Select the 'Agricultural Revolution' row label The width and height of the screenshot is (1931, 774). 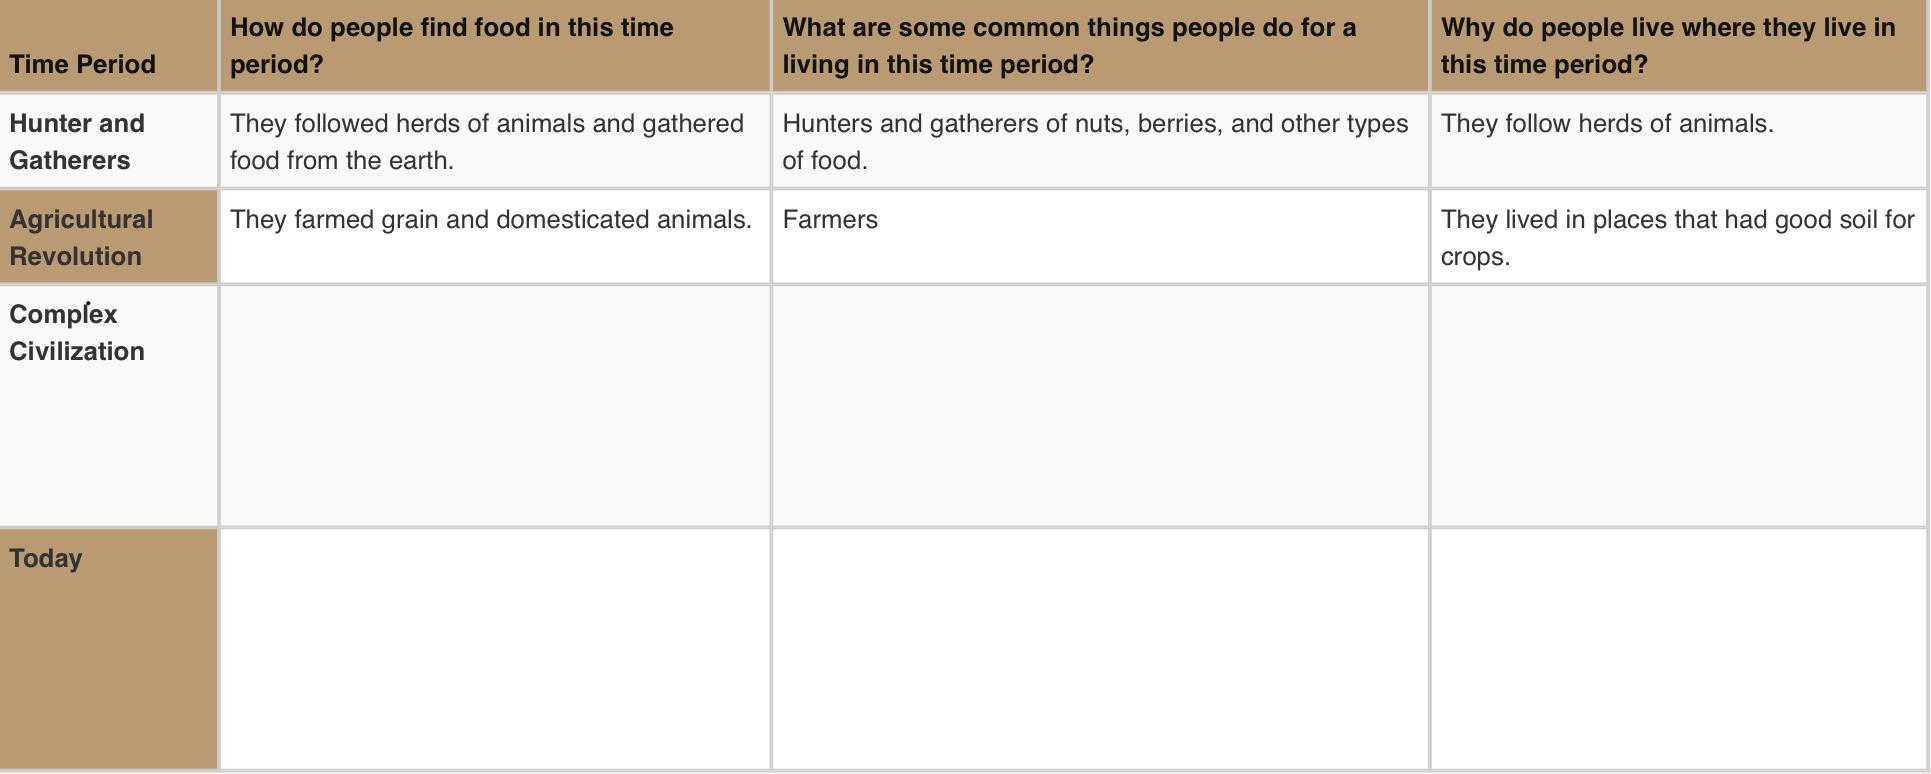pos(108,237)
